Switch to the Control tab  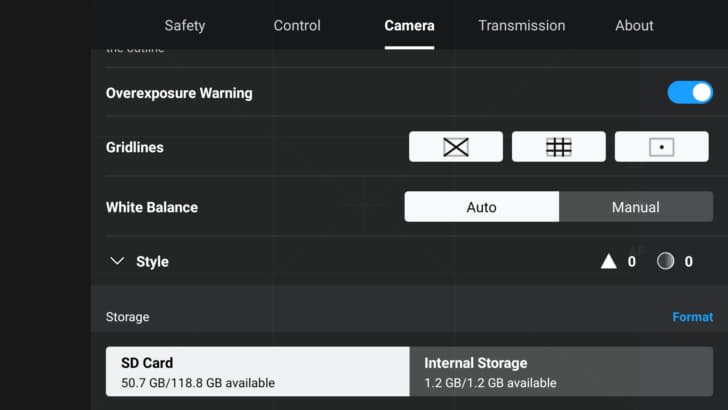click(x=297, y=26)
